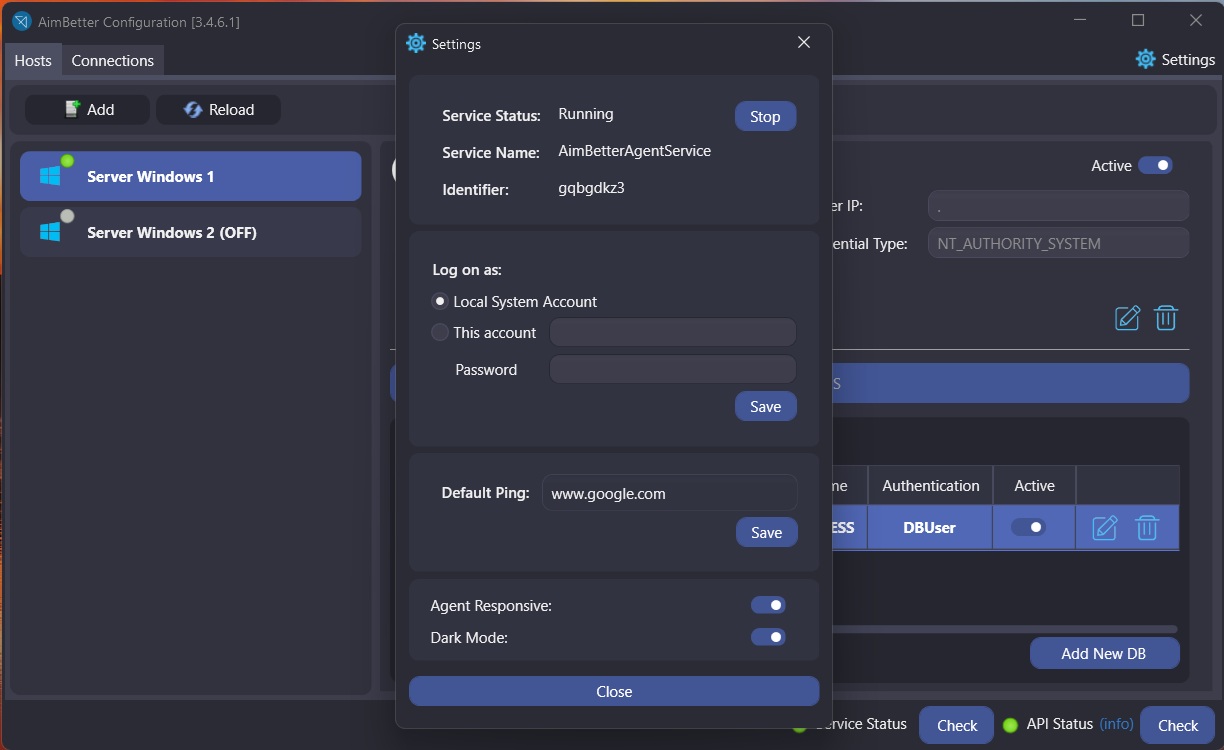Image resolution: width=1224 pixels, height=750 pixels.
Task: Click Check button next to Service Status
Action: point(957,725)
